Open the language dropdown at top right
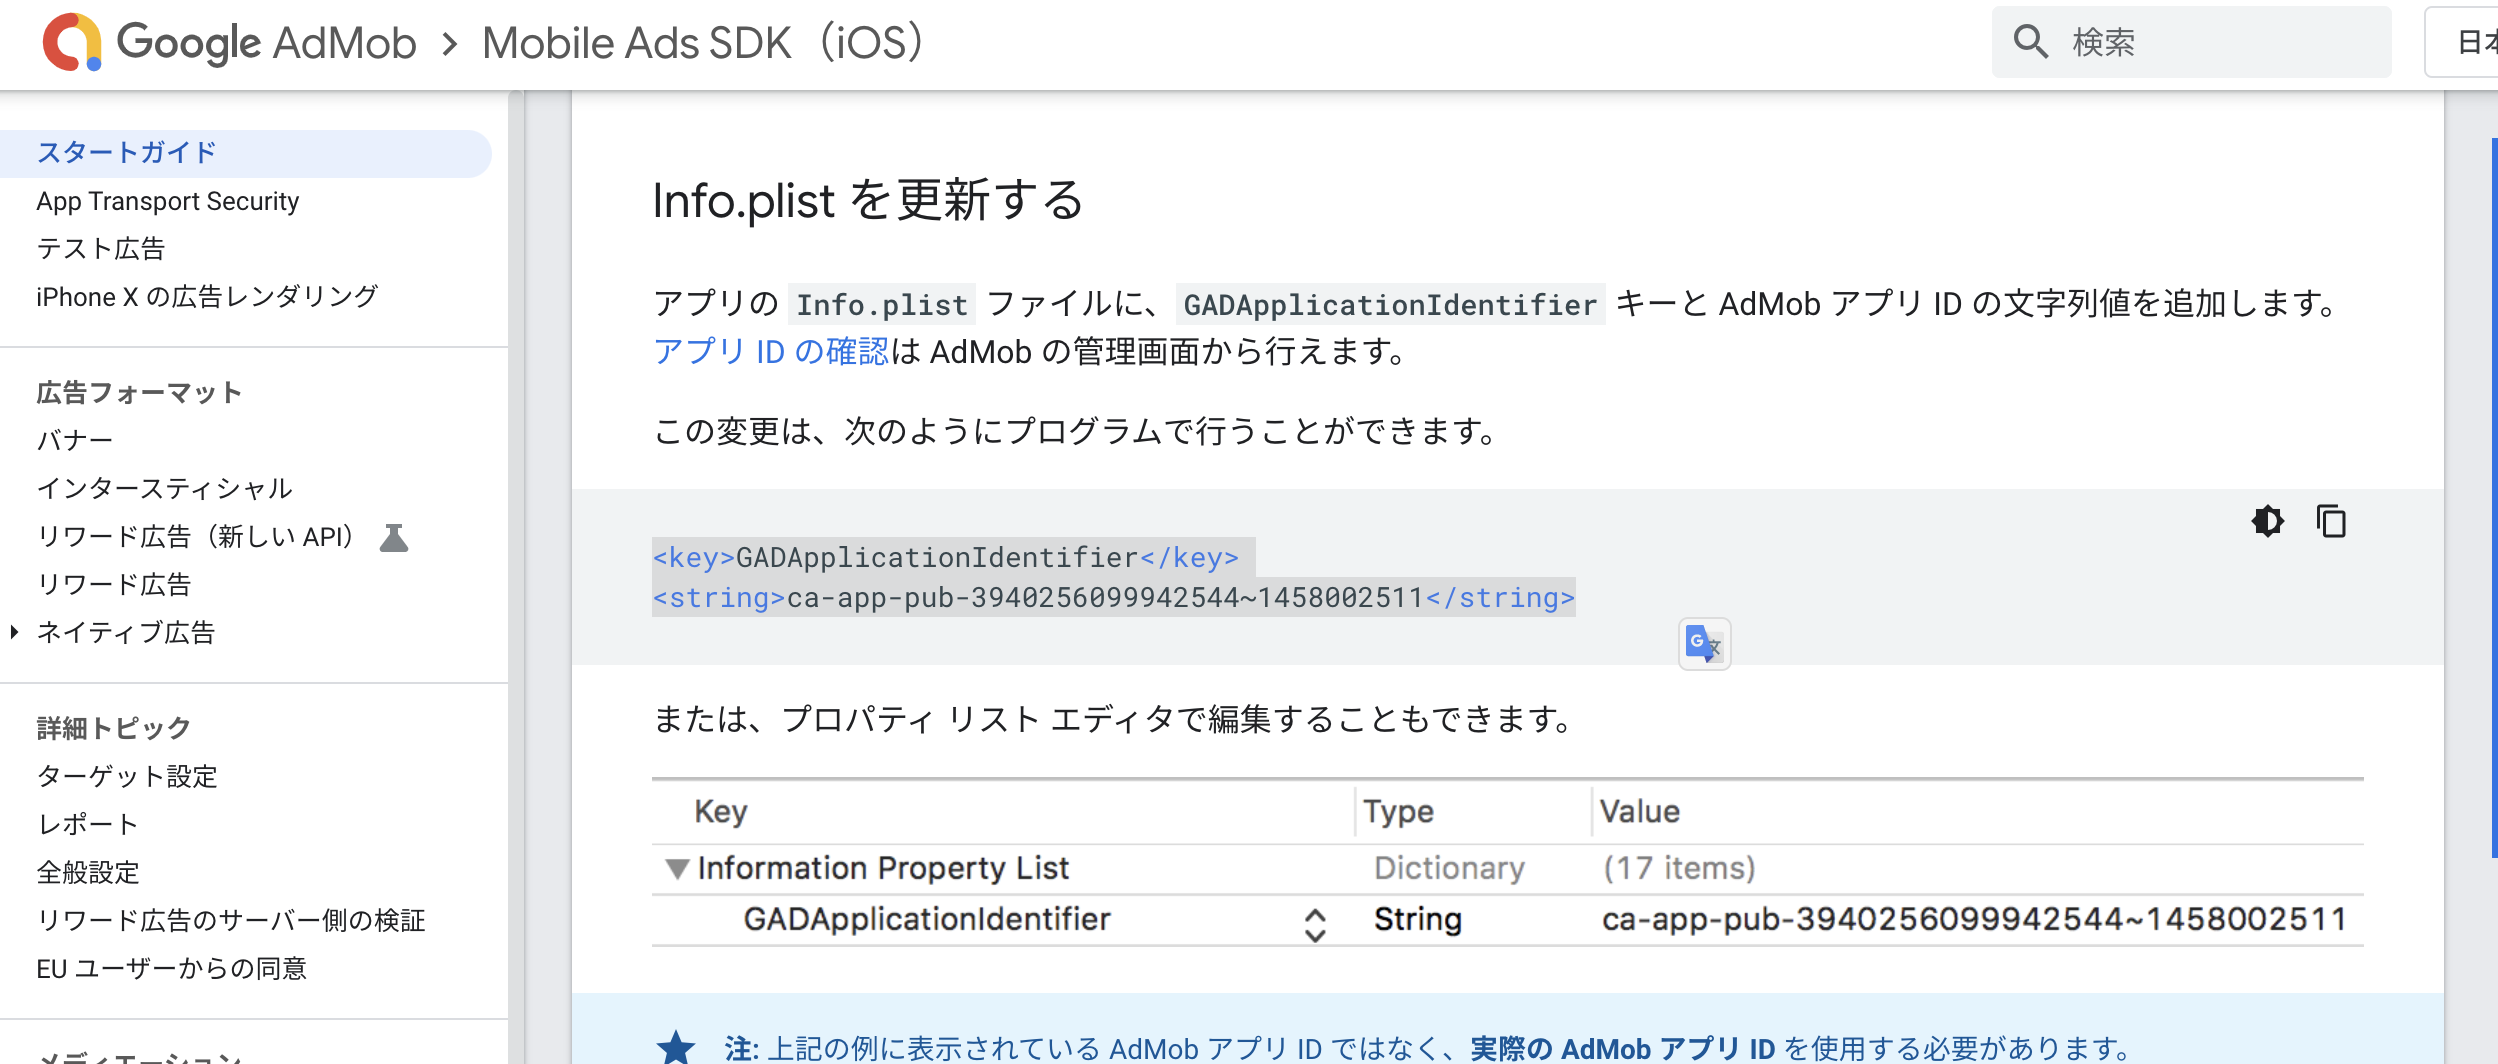Viewport: 2498px width, 1064px height. 2462,42
